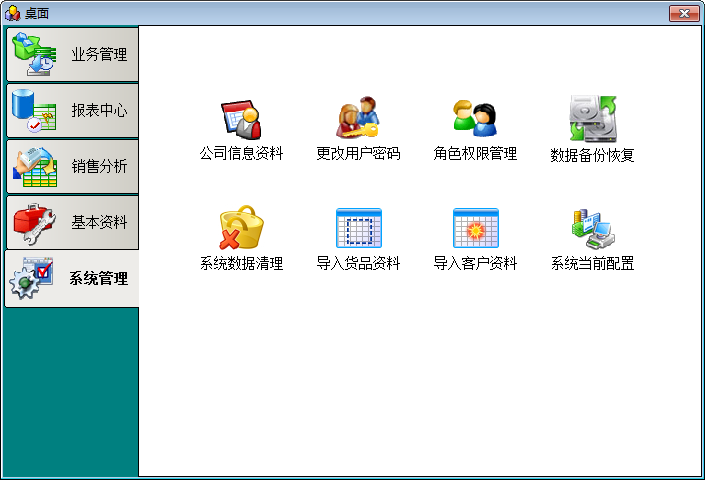The width and height of the screenshot is (705, 480).
Task: Open 系统当前配置 configuration icon
Action: 593,229
